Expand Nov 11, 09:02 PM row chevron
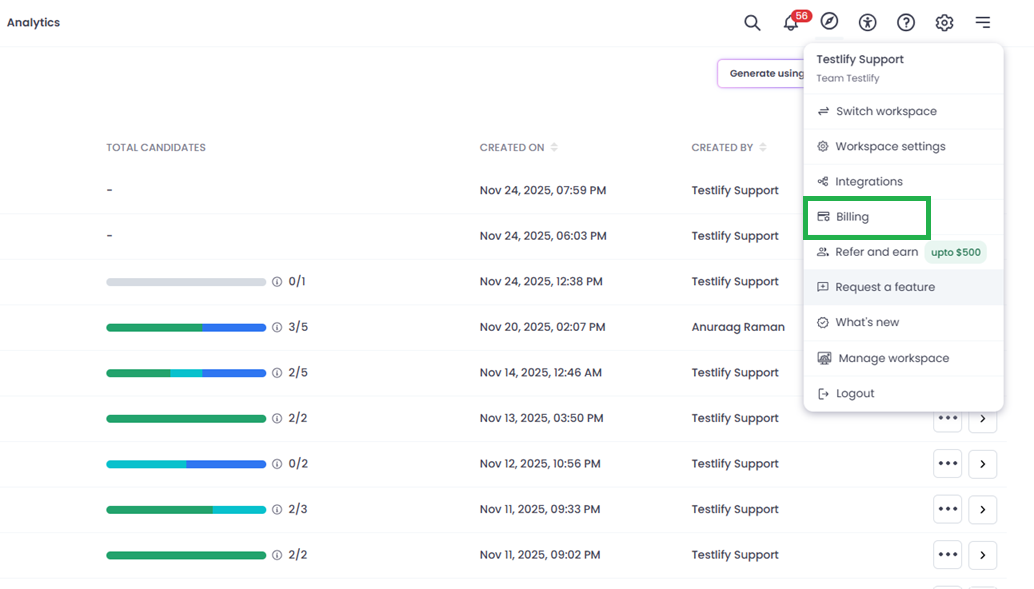The image size is (1034, 589). tap(983, 555)
